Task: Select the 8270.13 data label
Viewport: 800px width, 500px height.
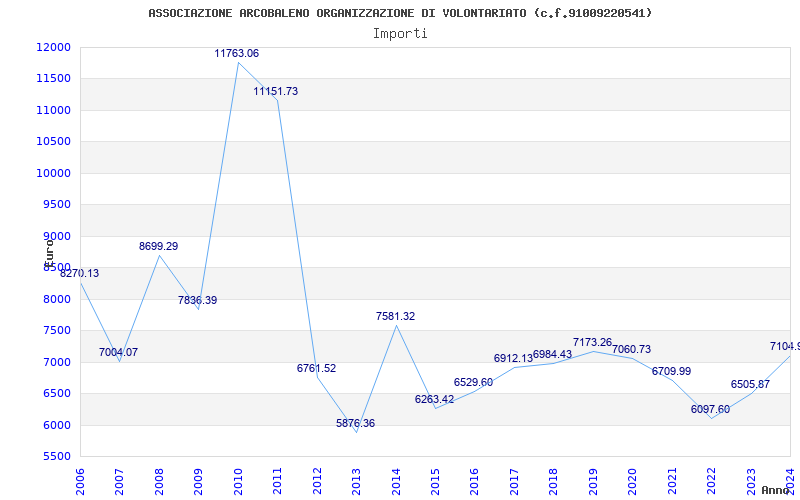Action: click(79, 273)
